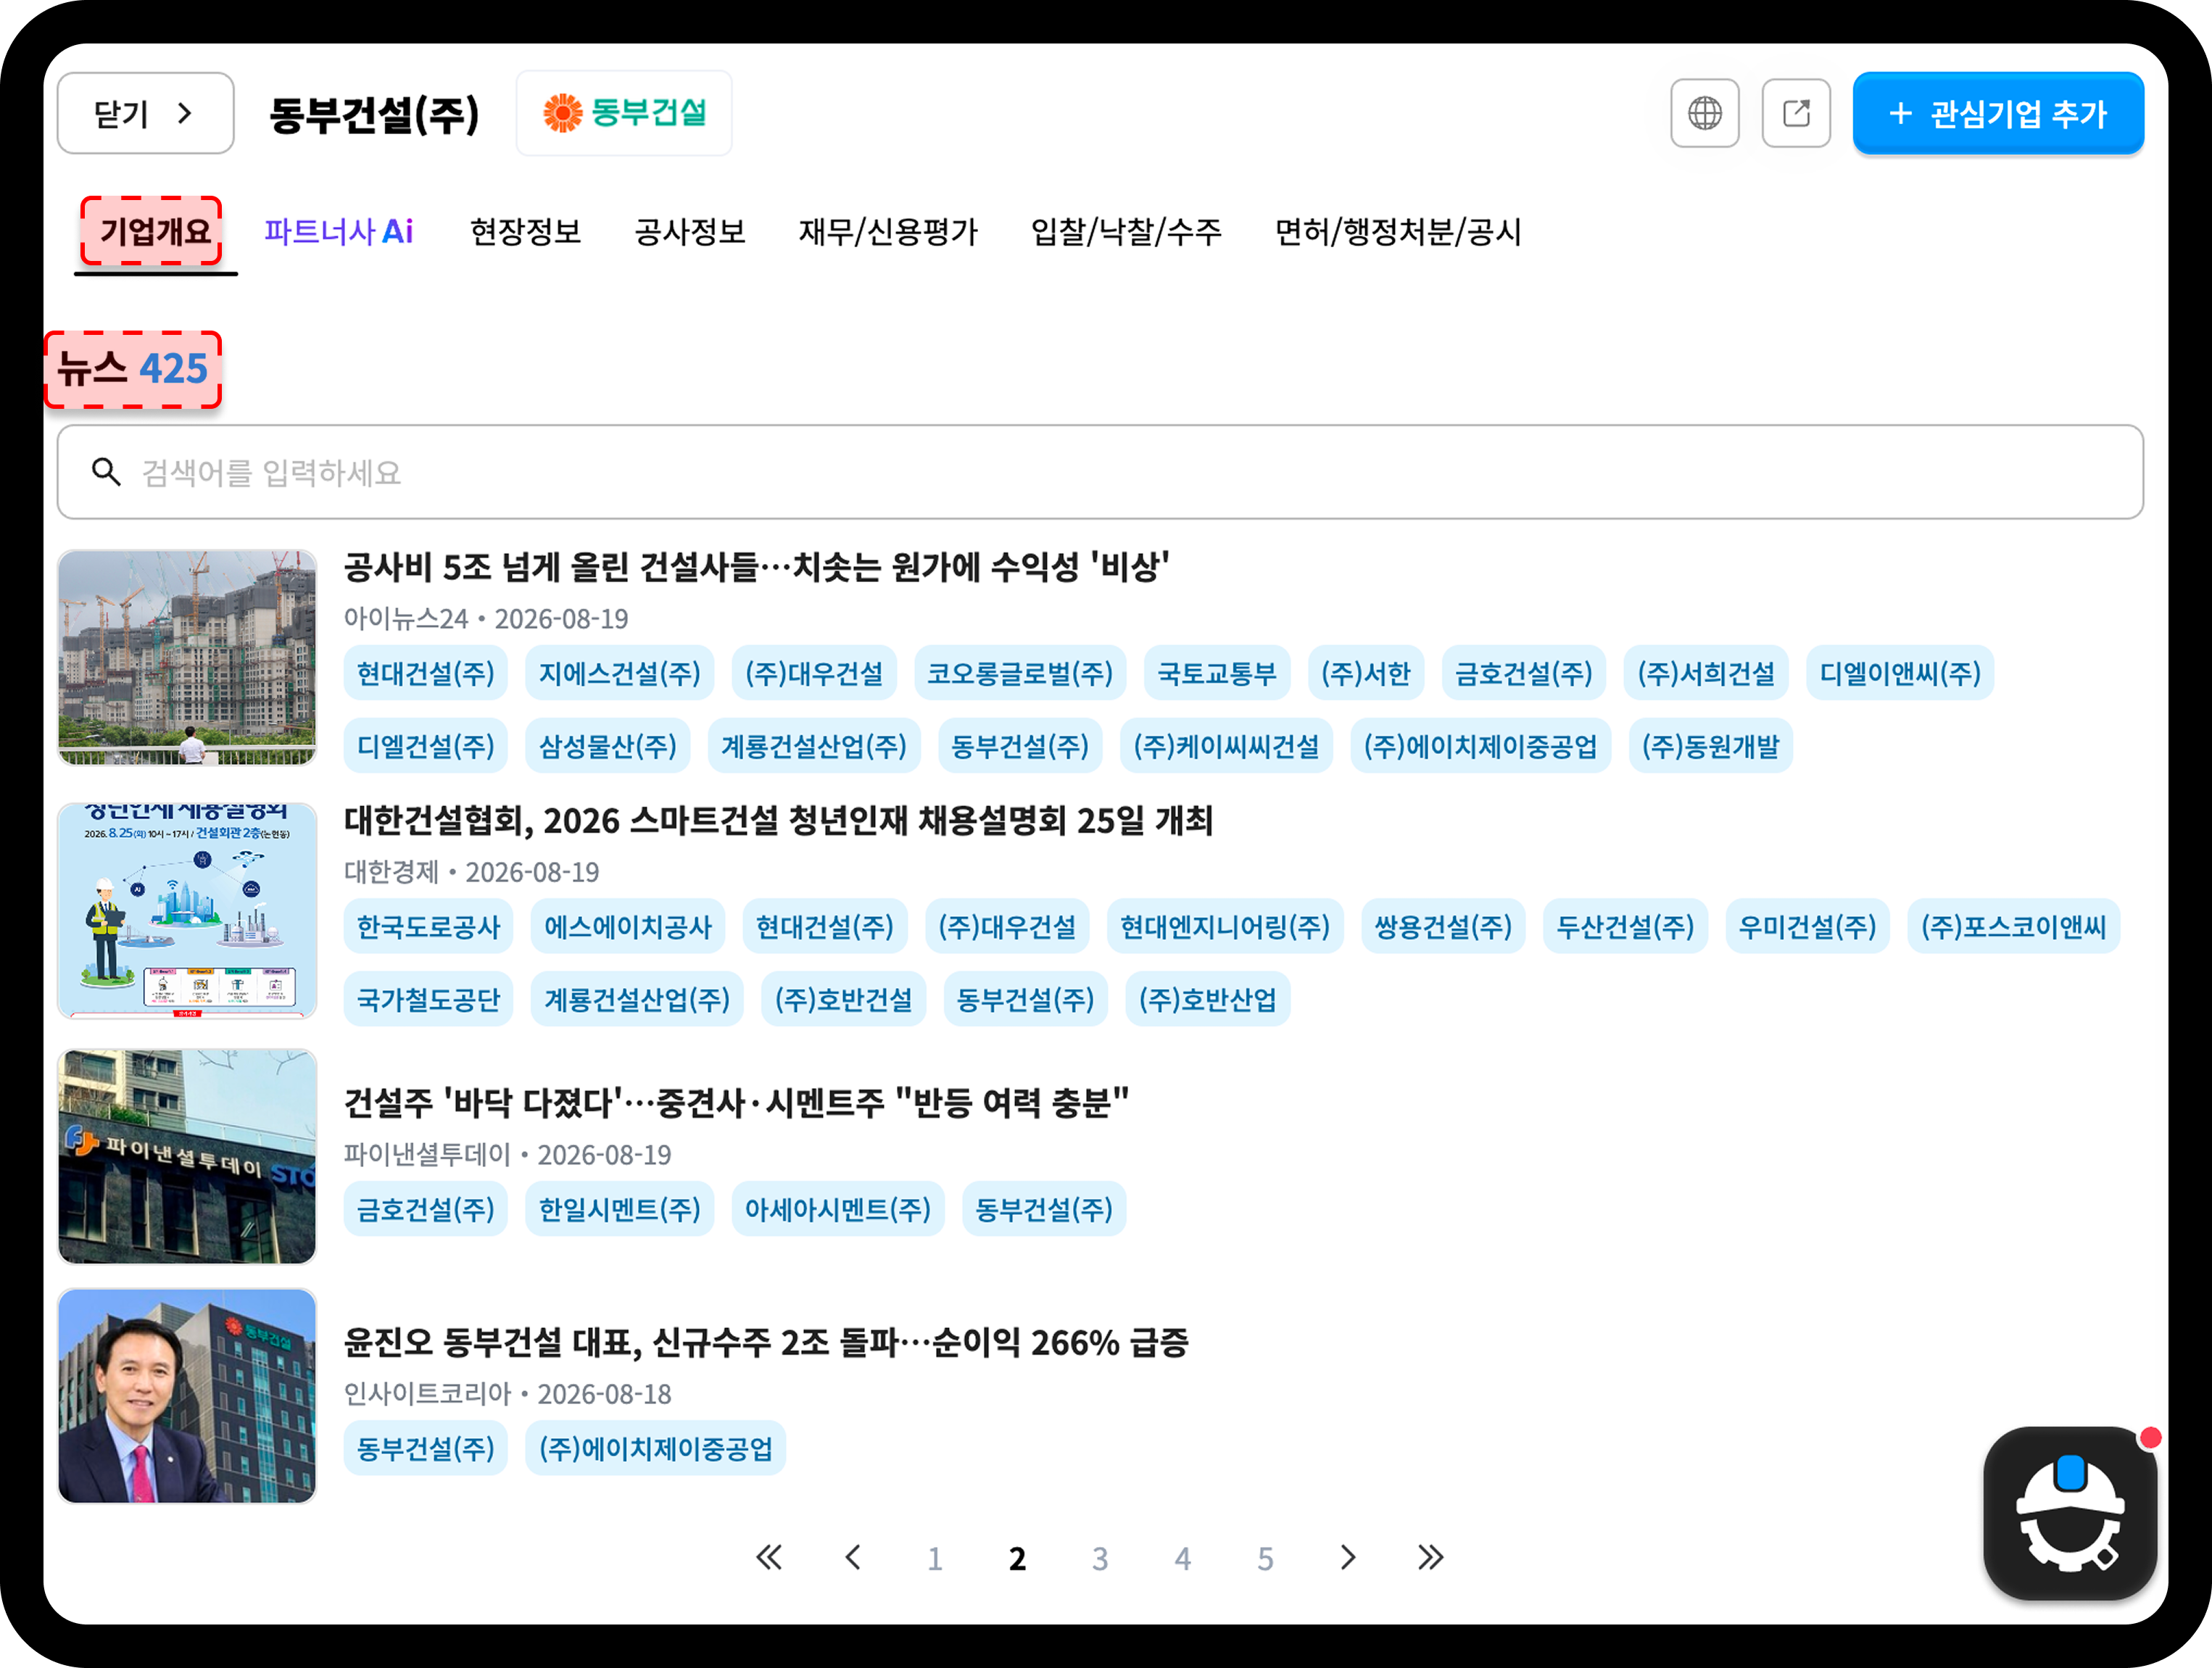
Task: Click (주)대우건설 tag in 채용설명회 article
Action: point(1007,926)
